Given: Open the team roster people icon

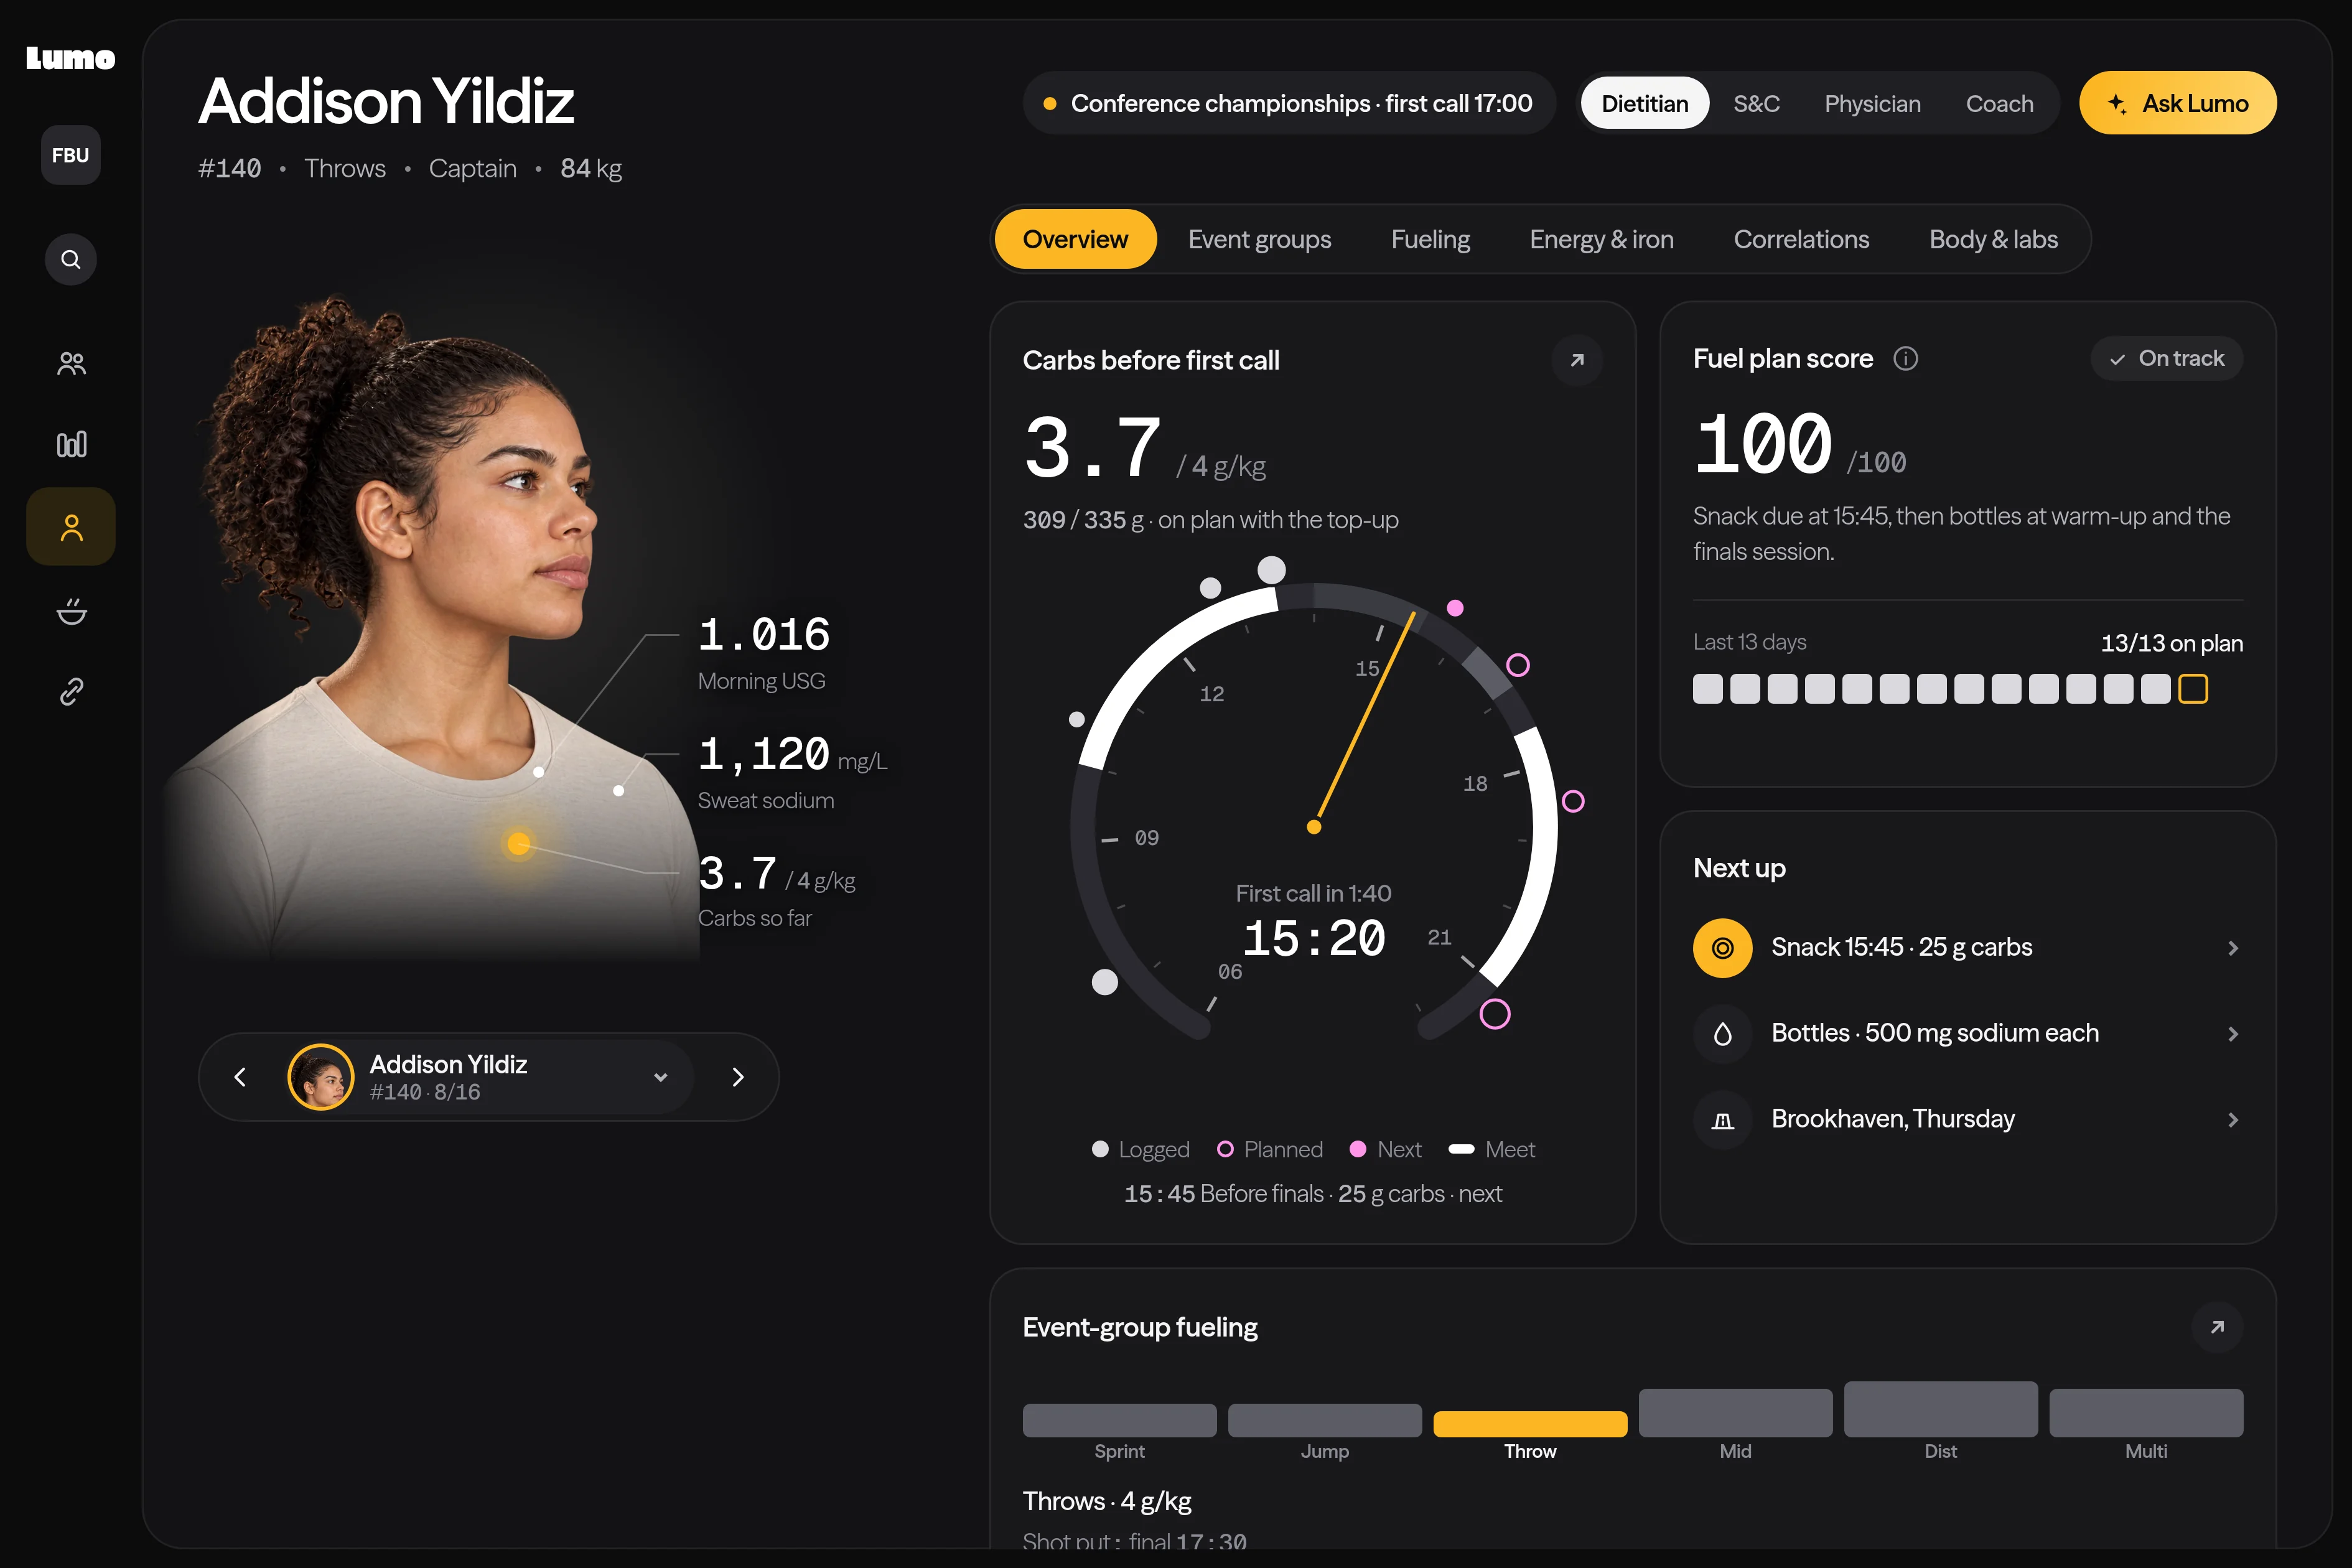Looking at the screenshot, I should tap(71, 363).
